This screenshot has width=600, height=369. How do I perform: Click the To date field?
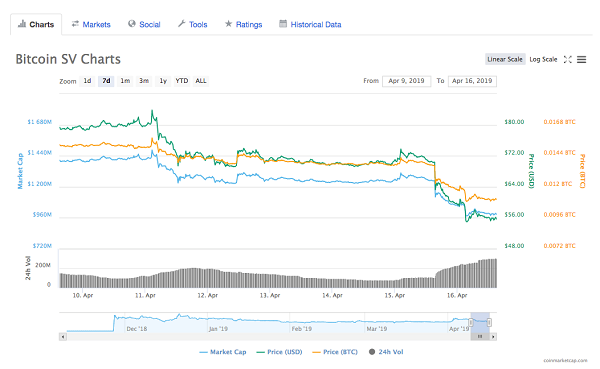click(472, 81)
